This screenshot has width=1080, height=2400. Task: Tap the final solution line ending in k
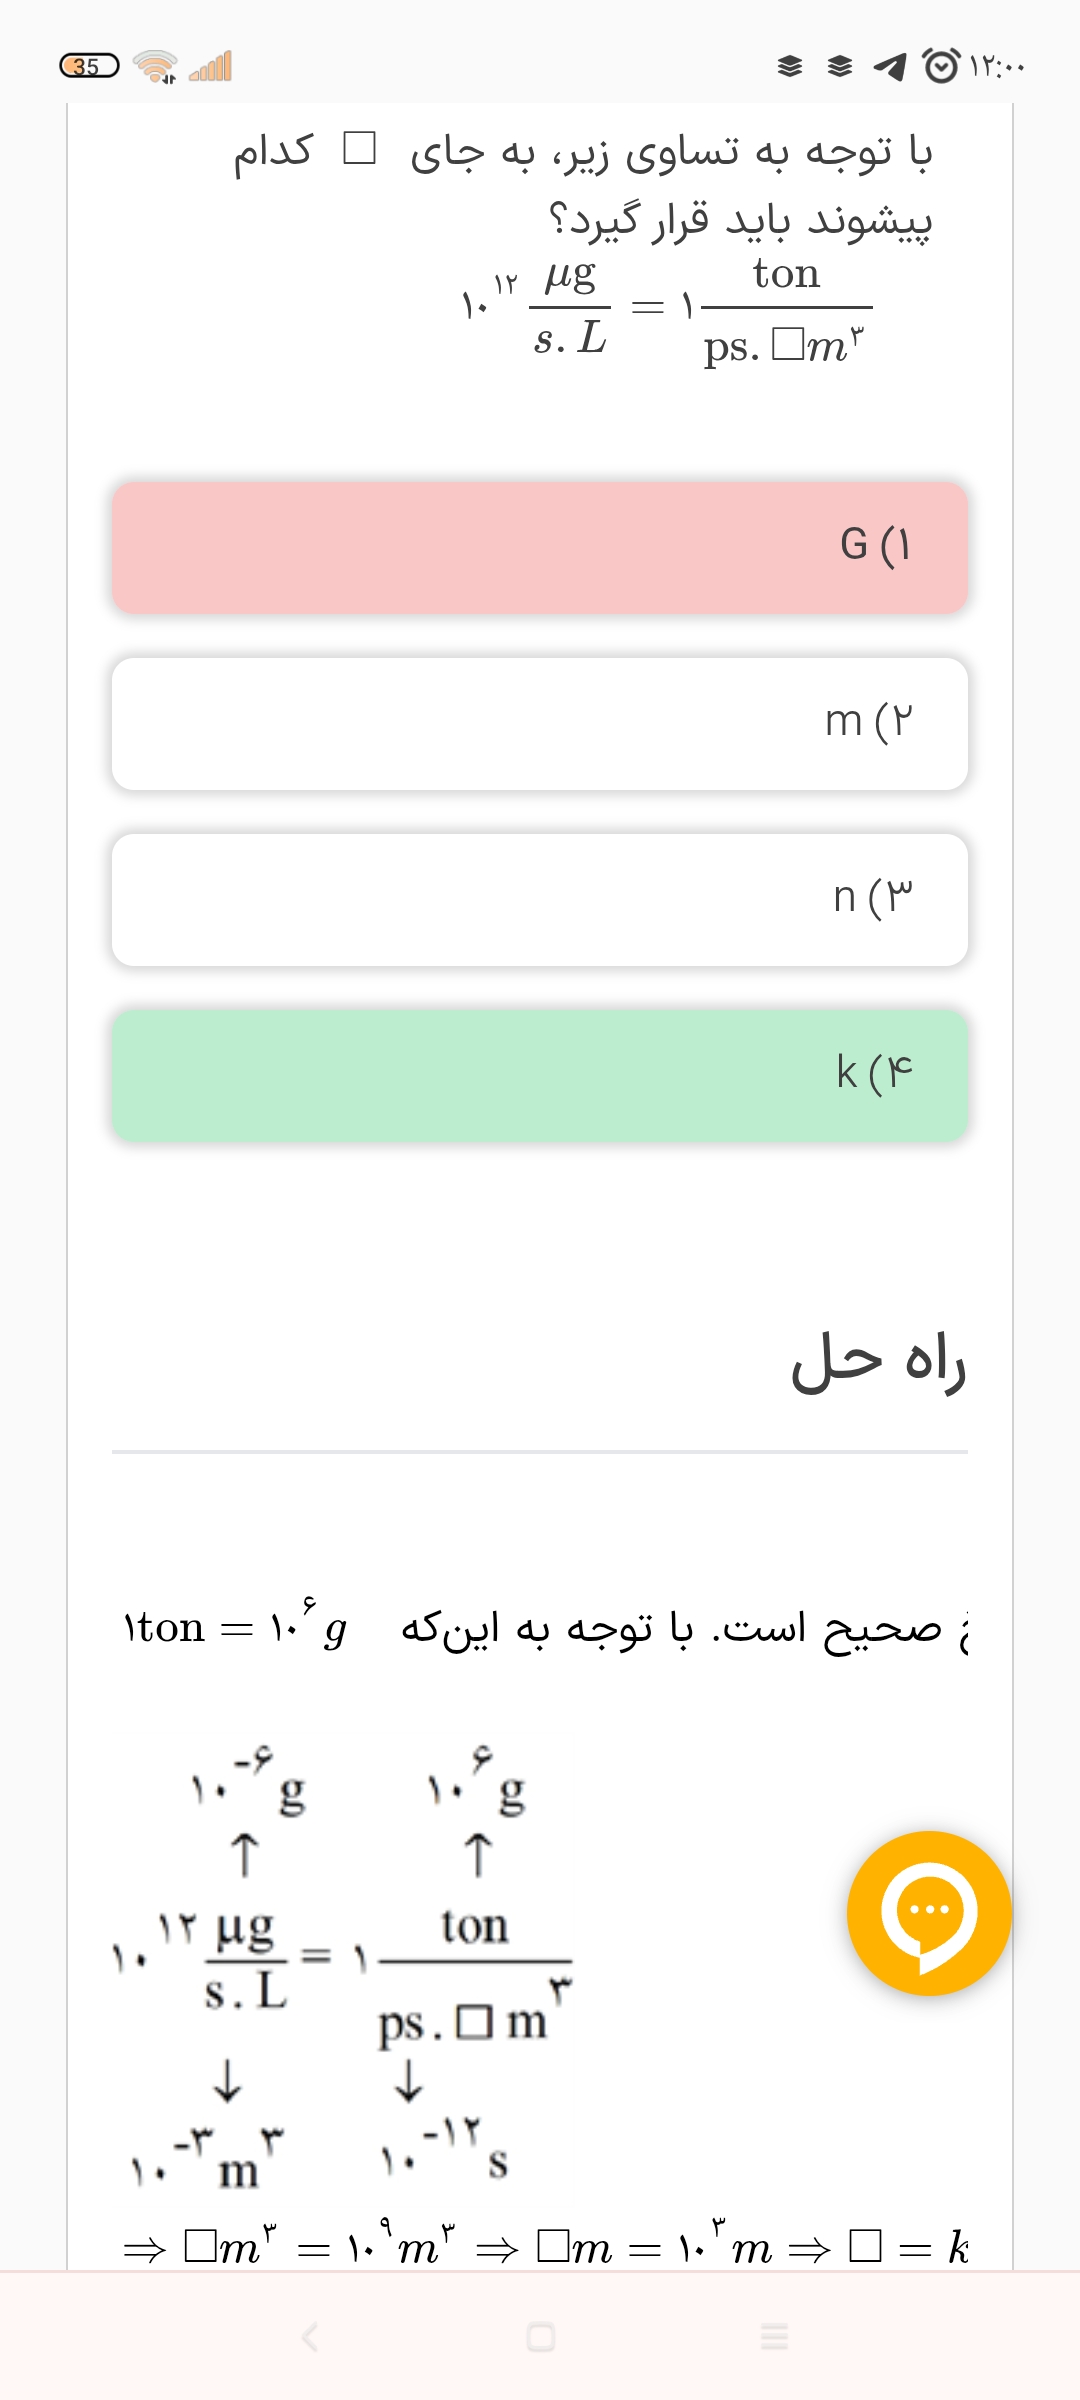click(x=545, y=2248)
